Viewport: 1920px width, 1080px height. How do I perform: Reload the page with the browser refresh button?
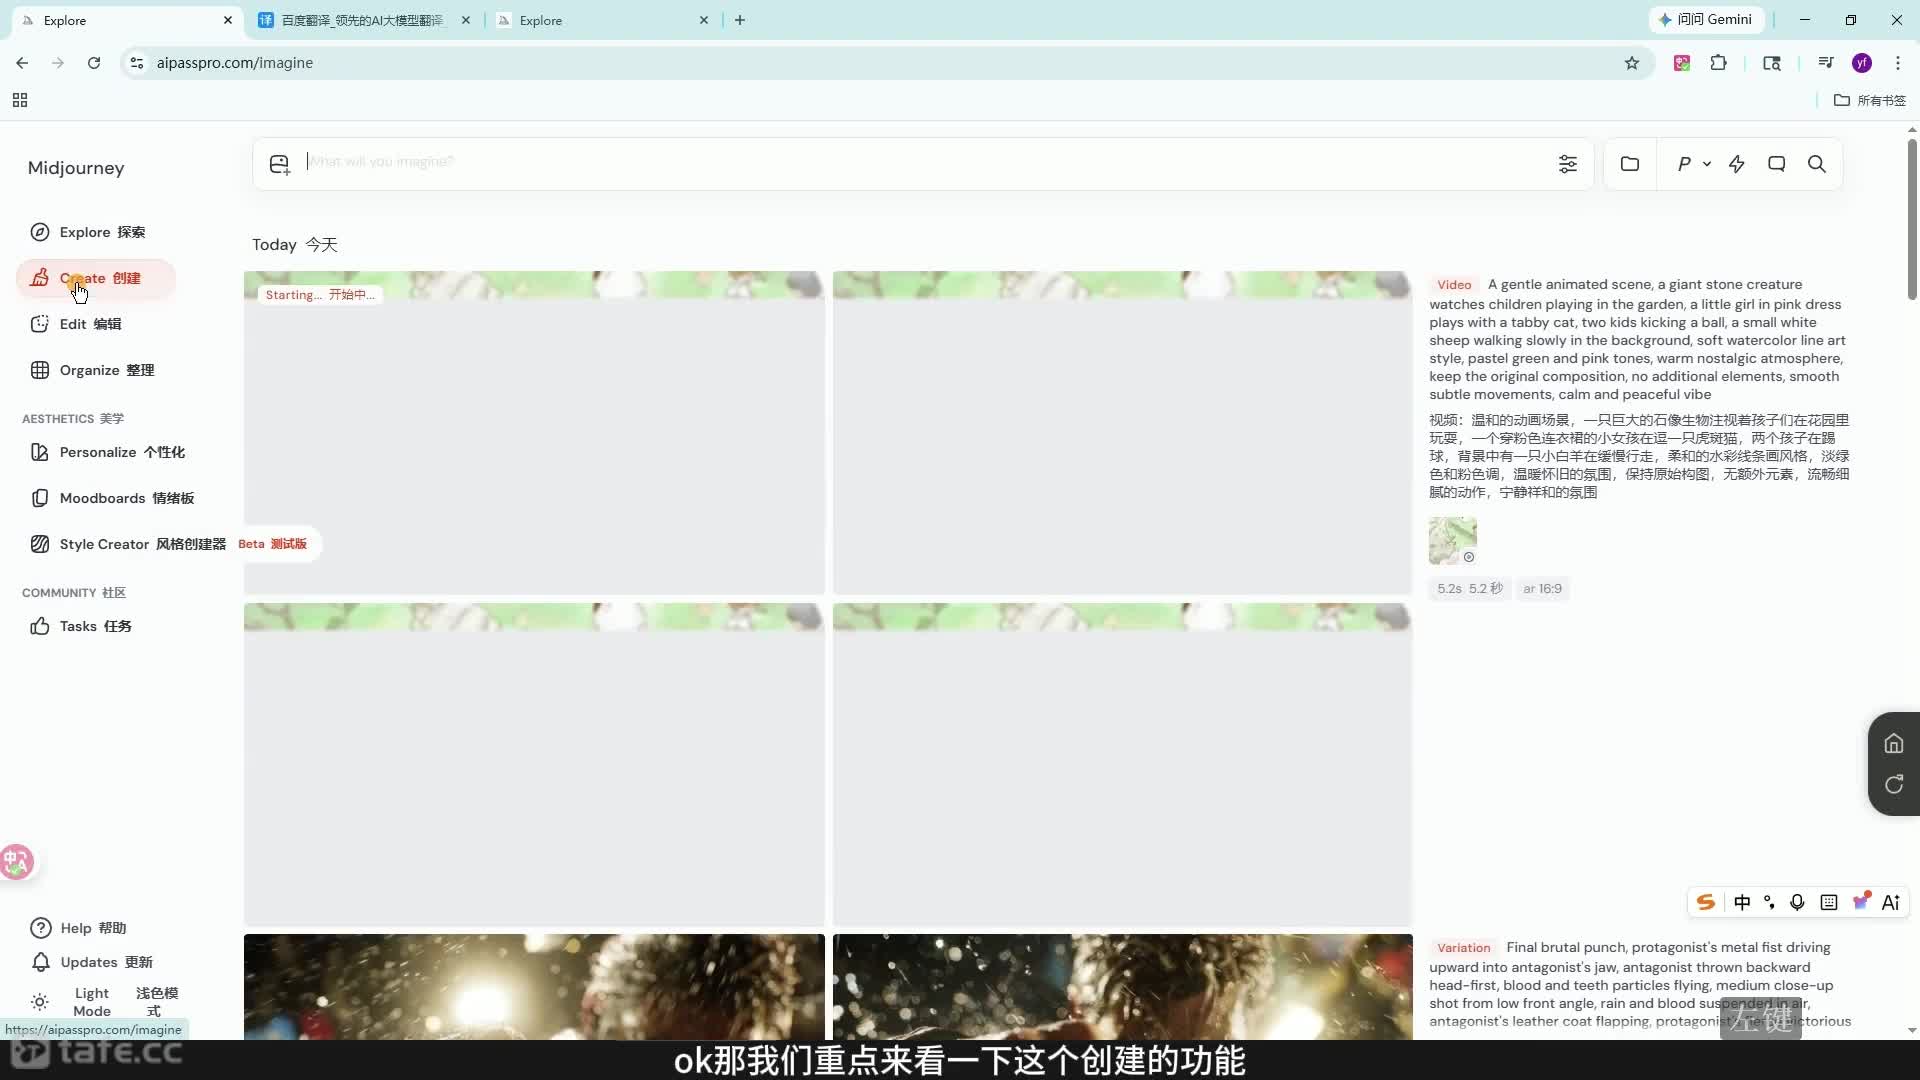[94, 63]
